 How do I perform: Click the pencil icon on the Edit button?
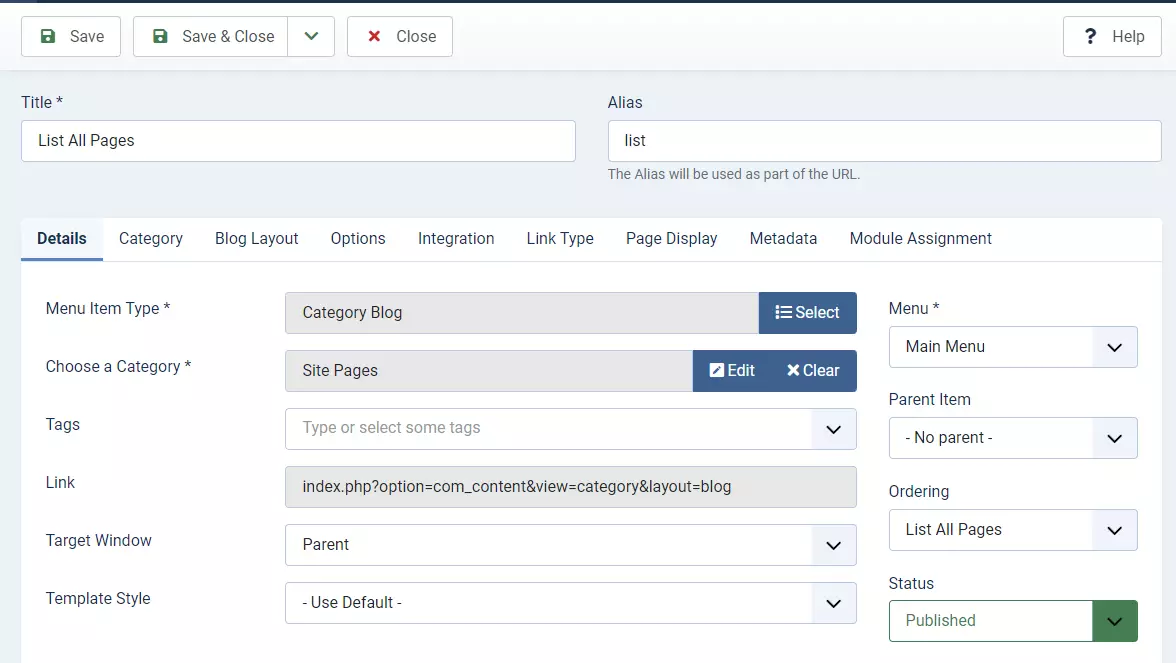coord(716,370)
